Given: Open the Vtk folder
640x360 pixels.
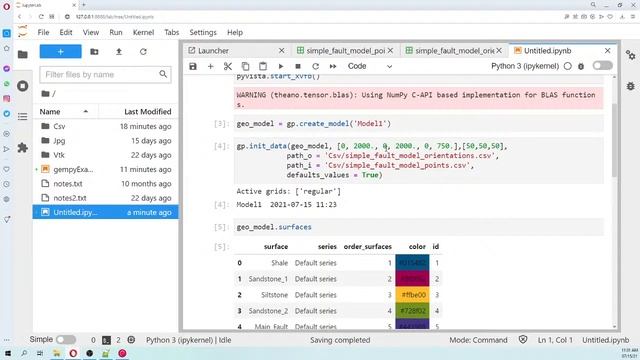Looking at the screenshot, I should (x=106, y=155).
